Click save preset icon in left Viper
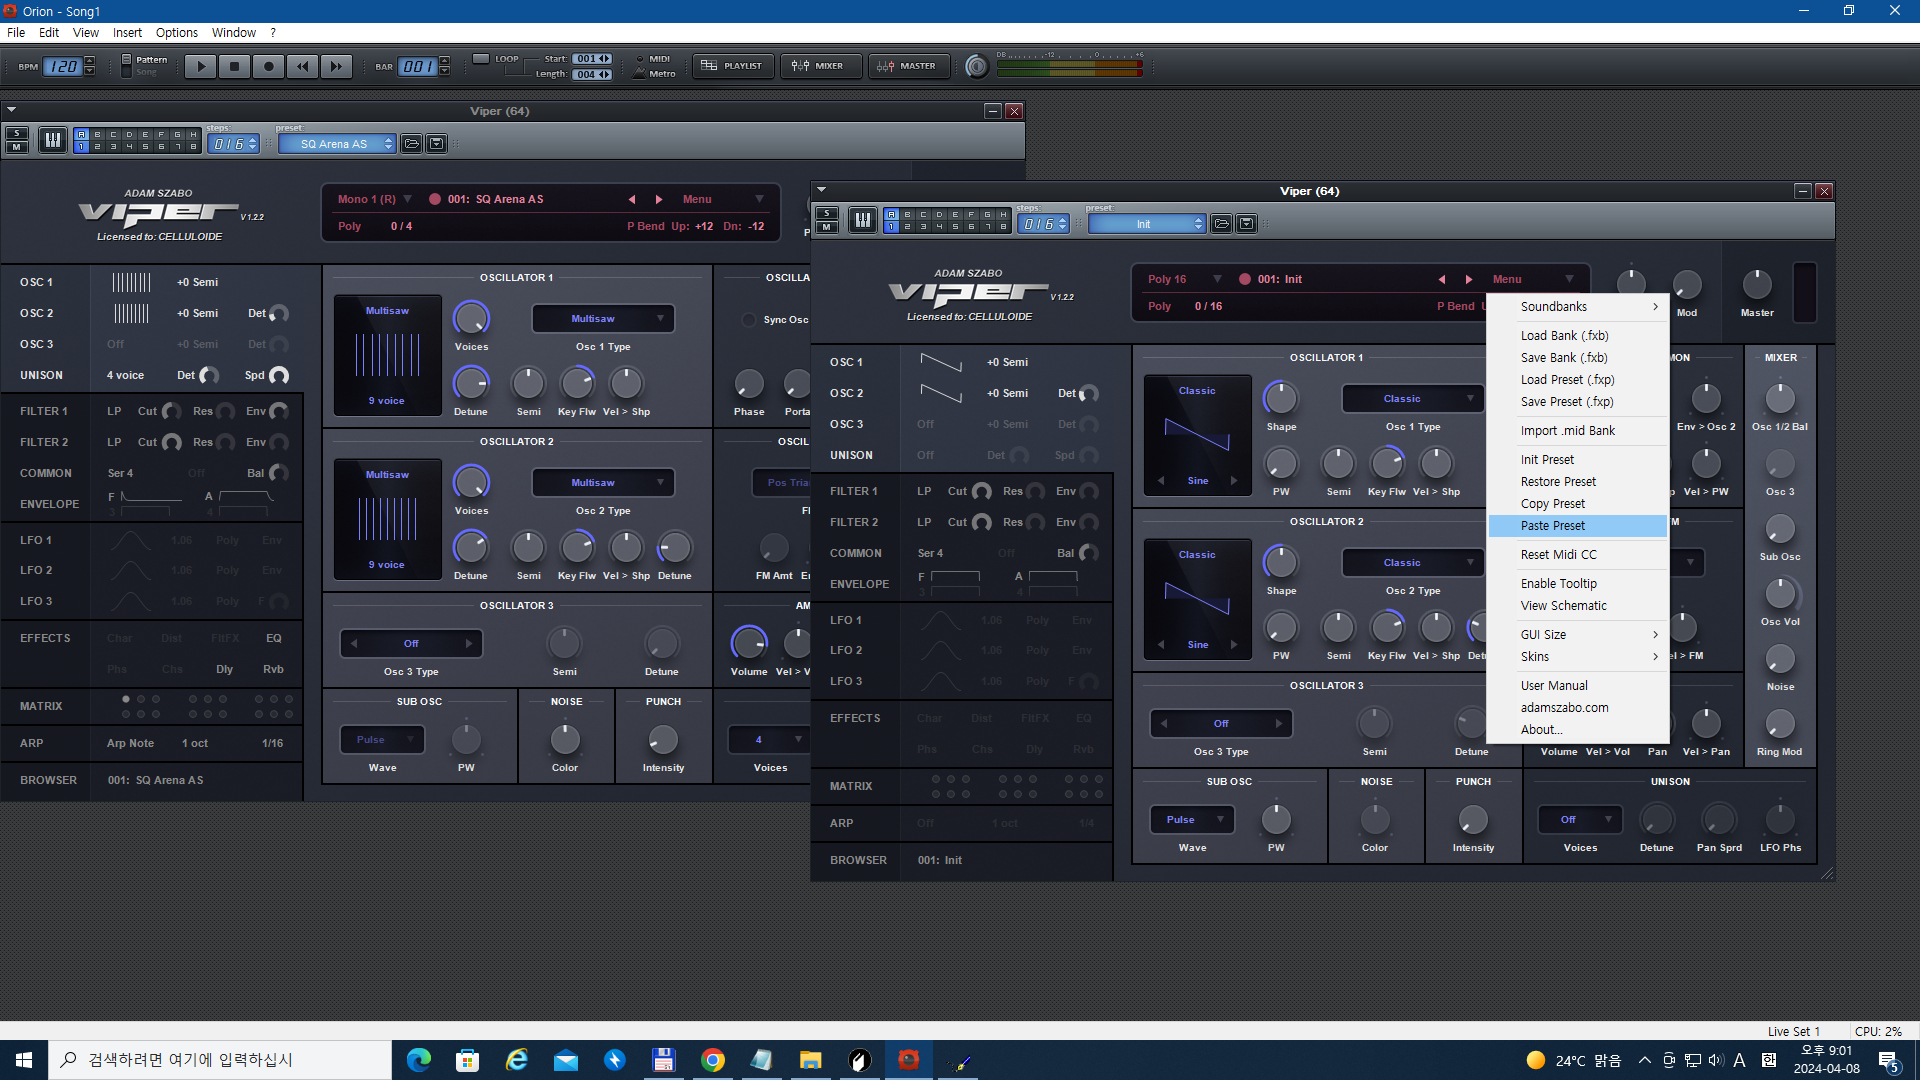1920x1080 pixels. [437, 144]
